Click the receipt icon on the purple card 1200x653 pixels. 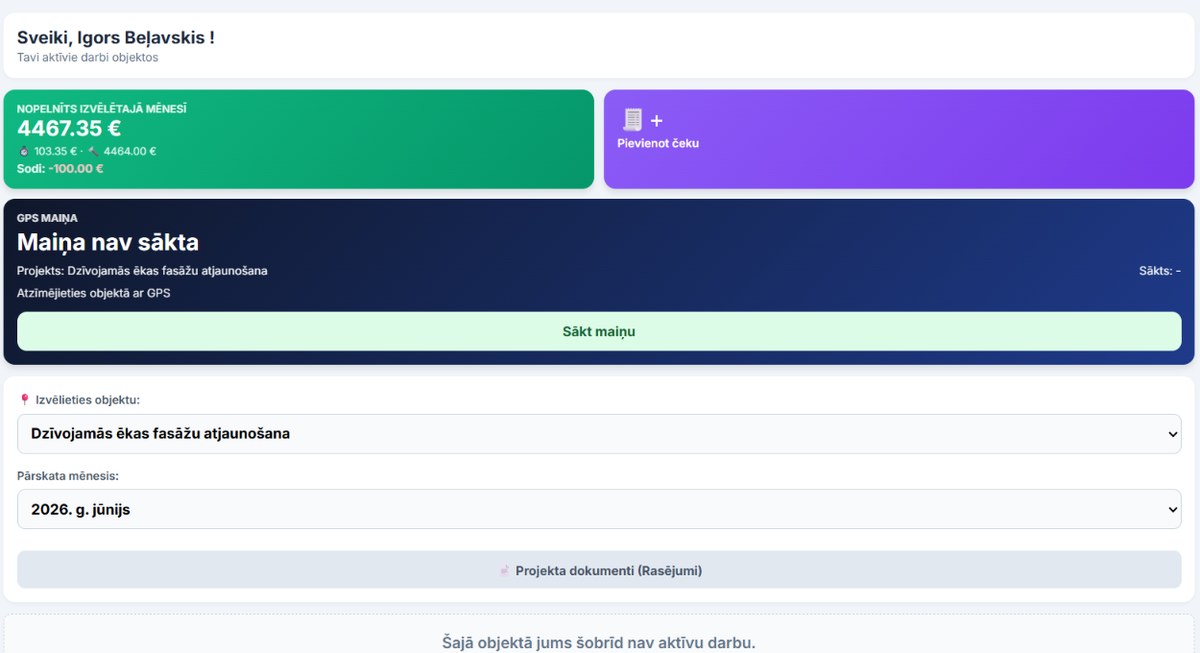click(632, 120)
